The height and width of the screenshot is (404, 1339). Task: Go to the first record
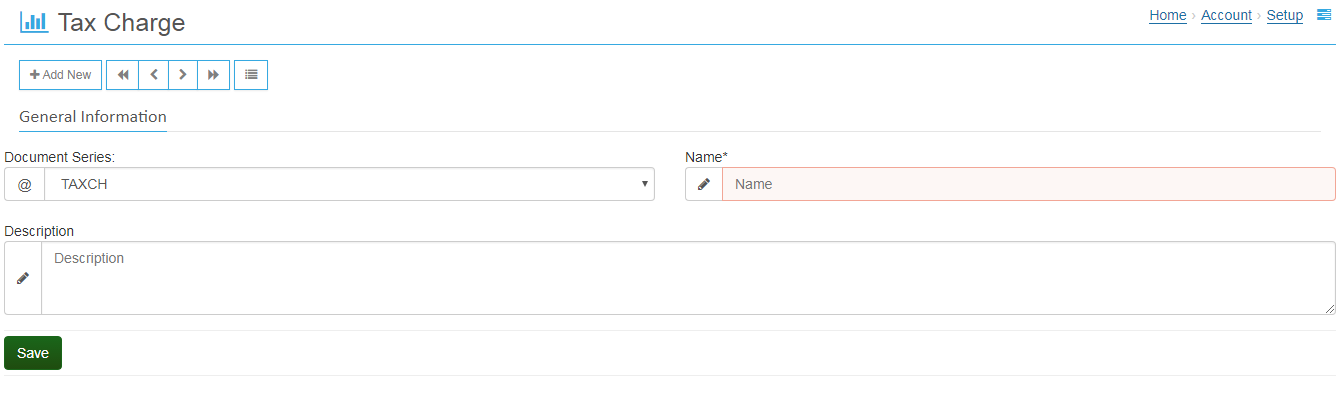tap(123, 75)
